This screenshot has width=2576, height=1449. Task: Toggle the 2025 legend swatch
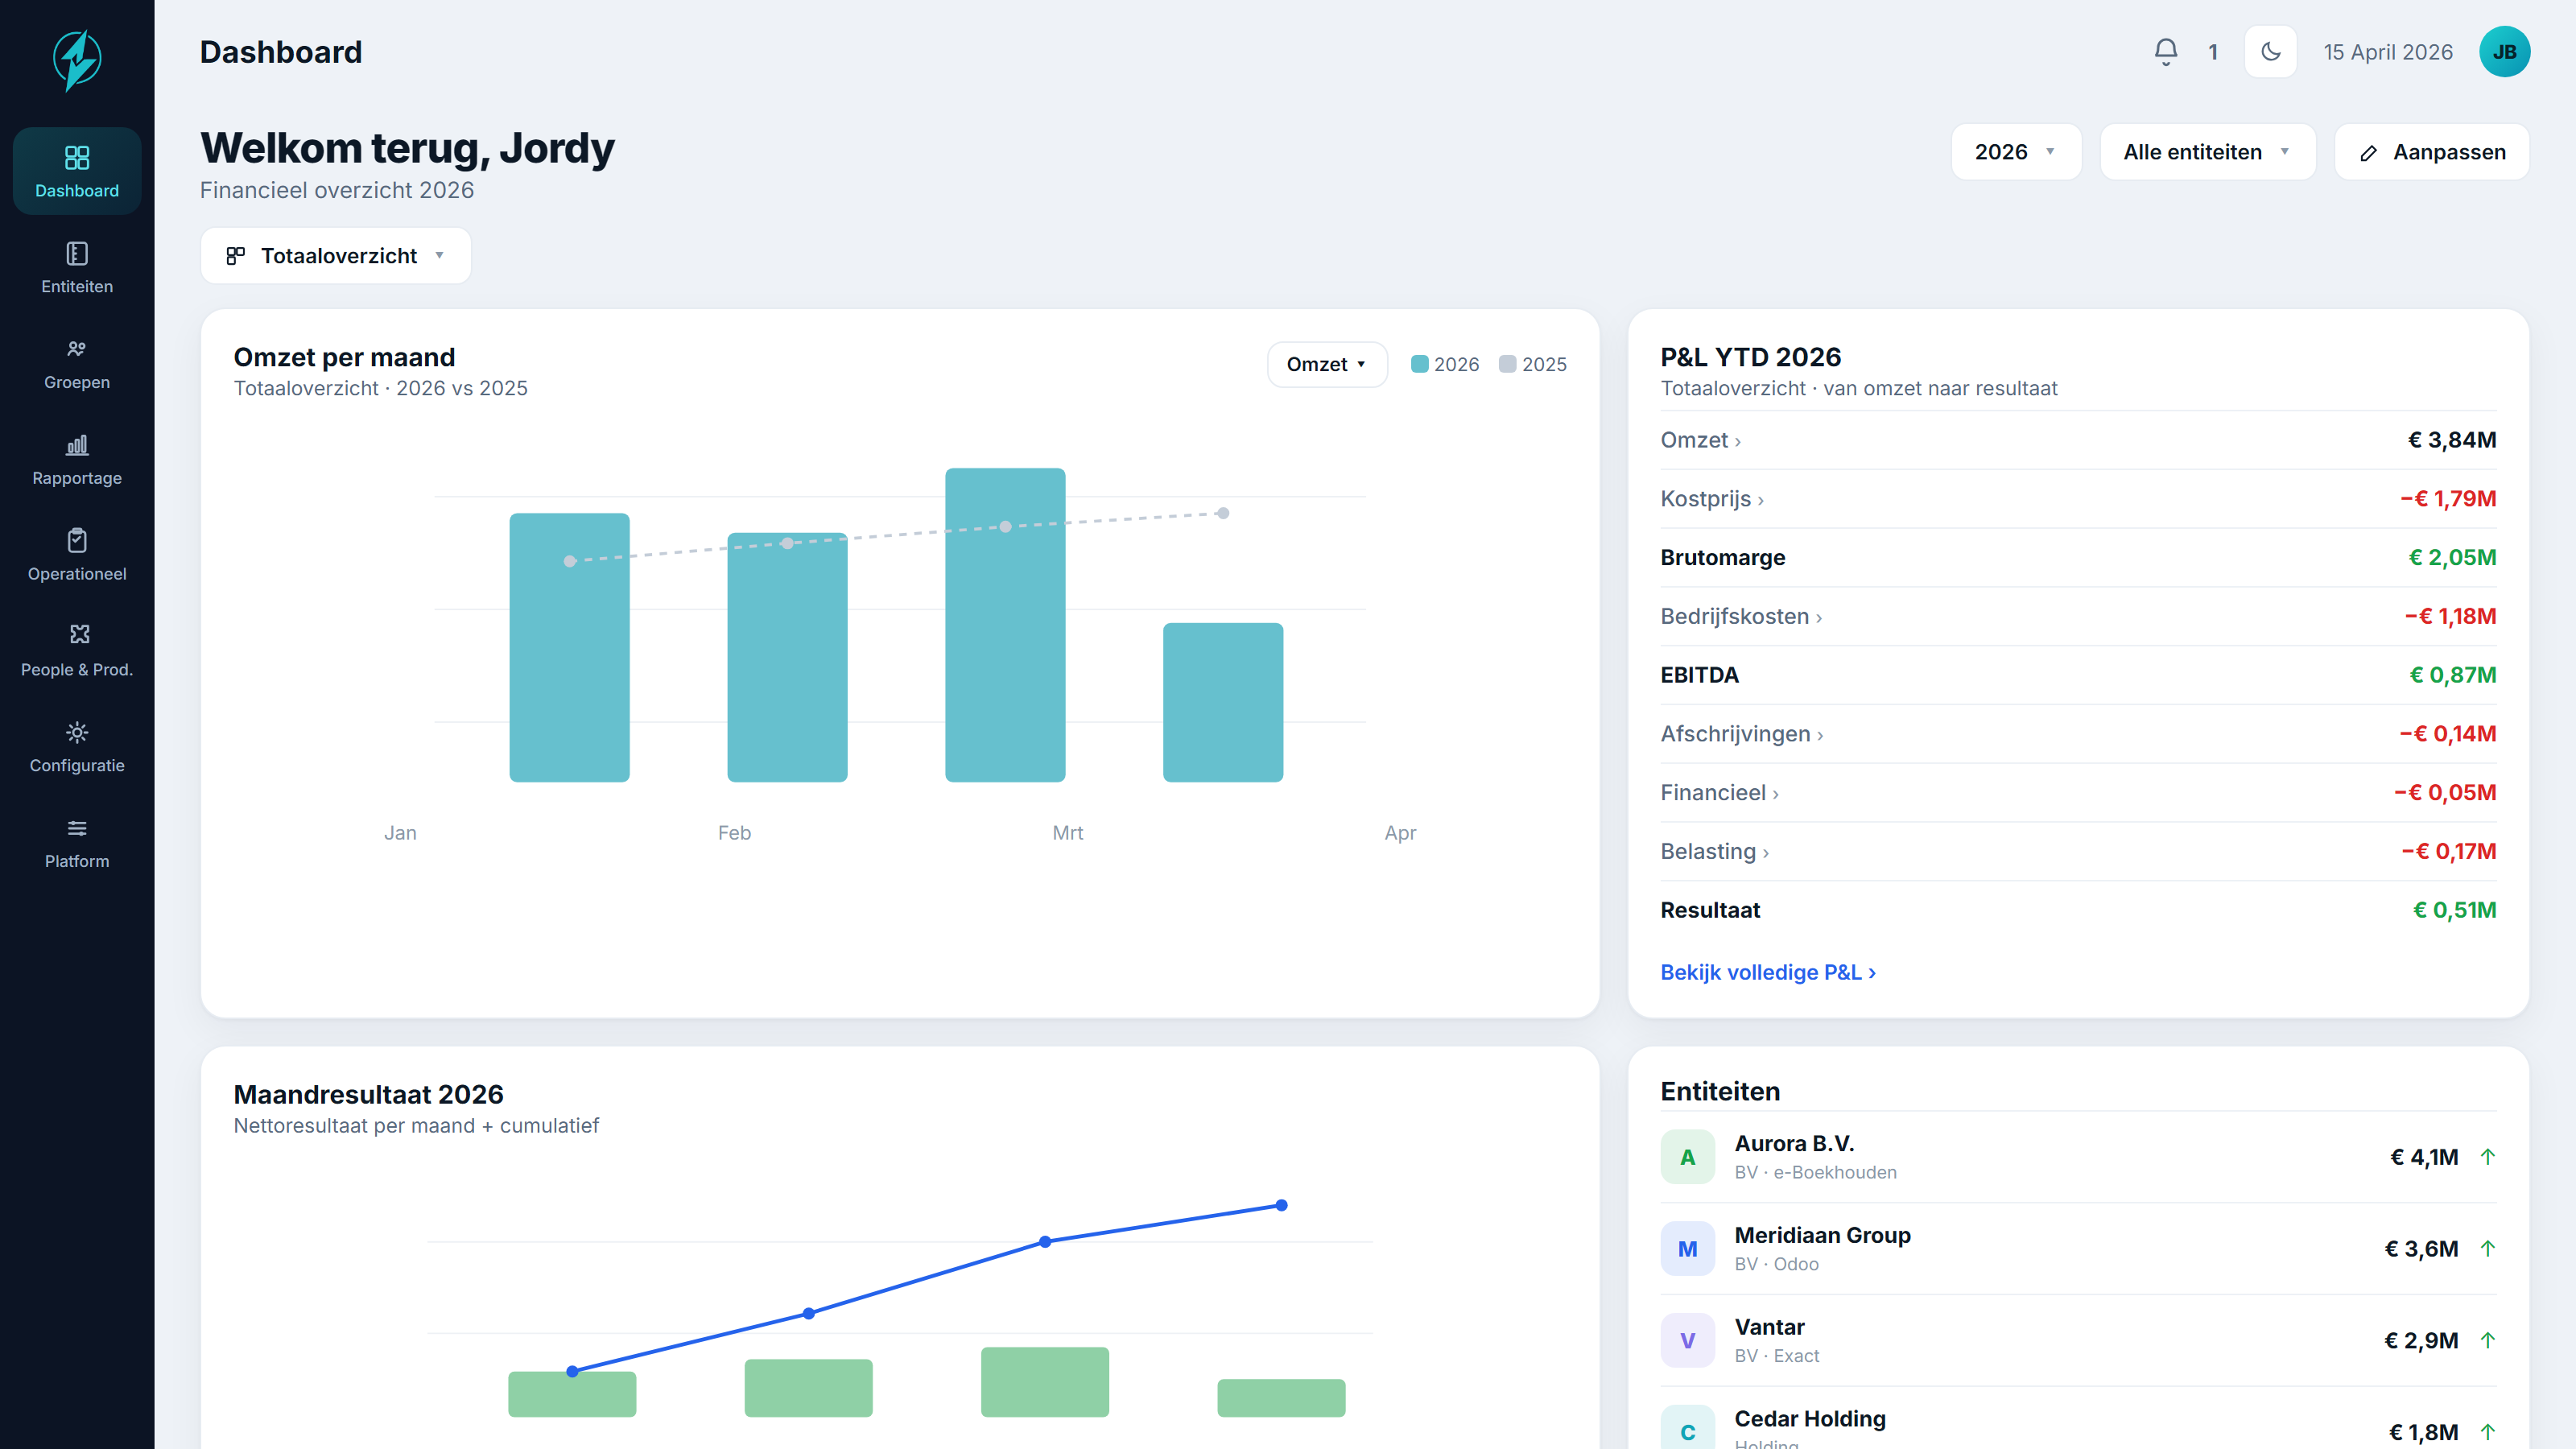[x=1507, y=364]
